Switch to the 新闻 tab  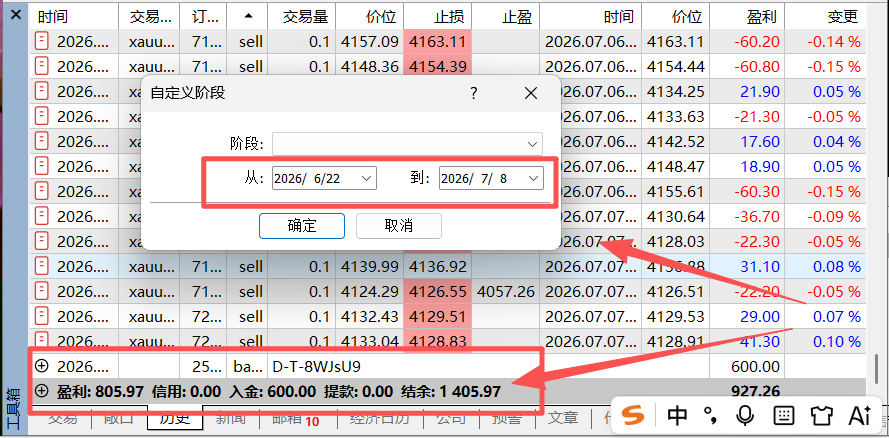point(230,419)
